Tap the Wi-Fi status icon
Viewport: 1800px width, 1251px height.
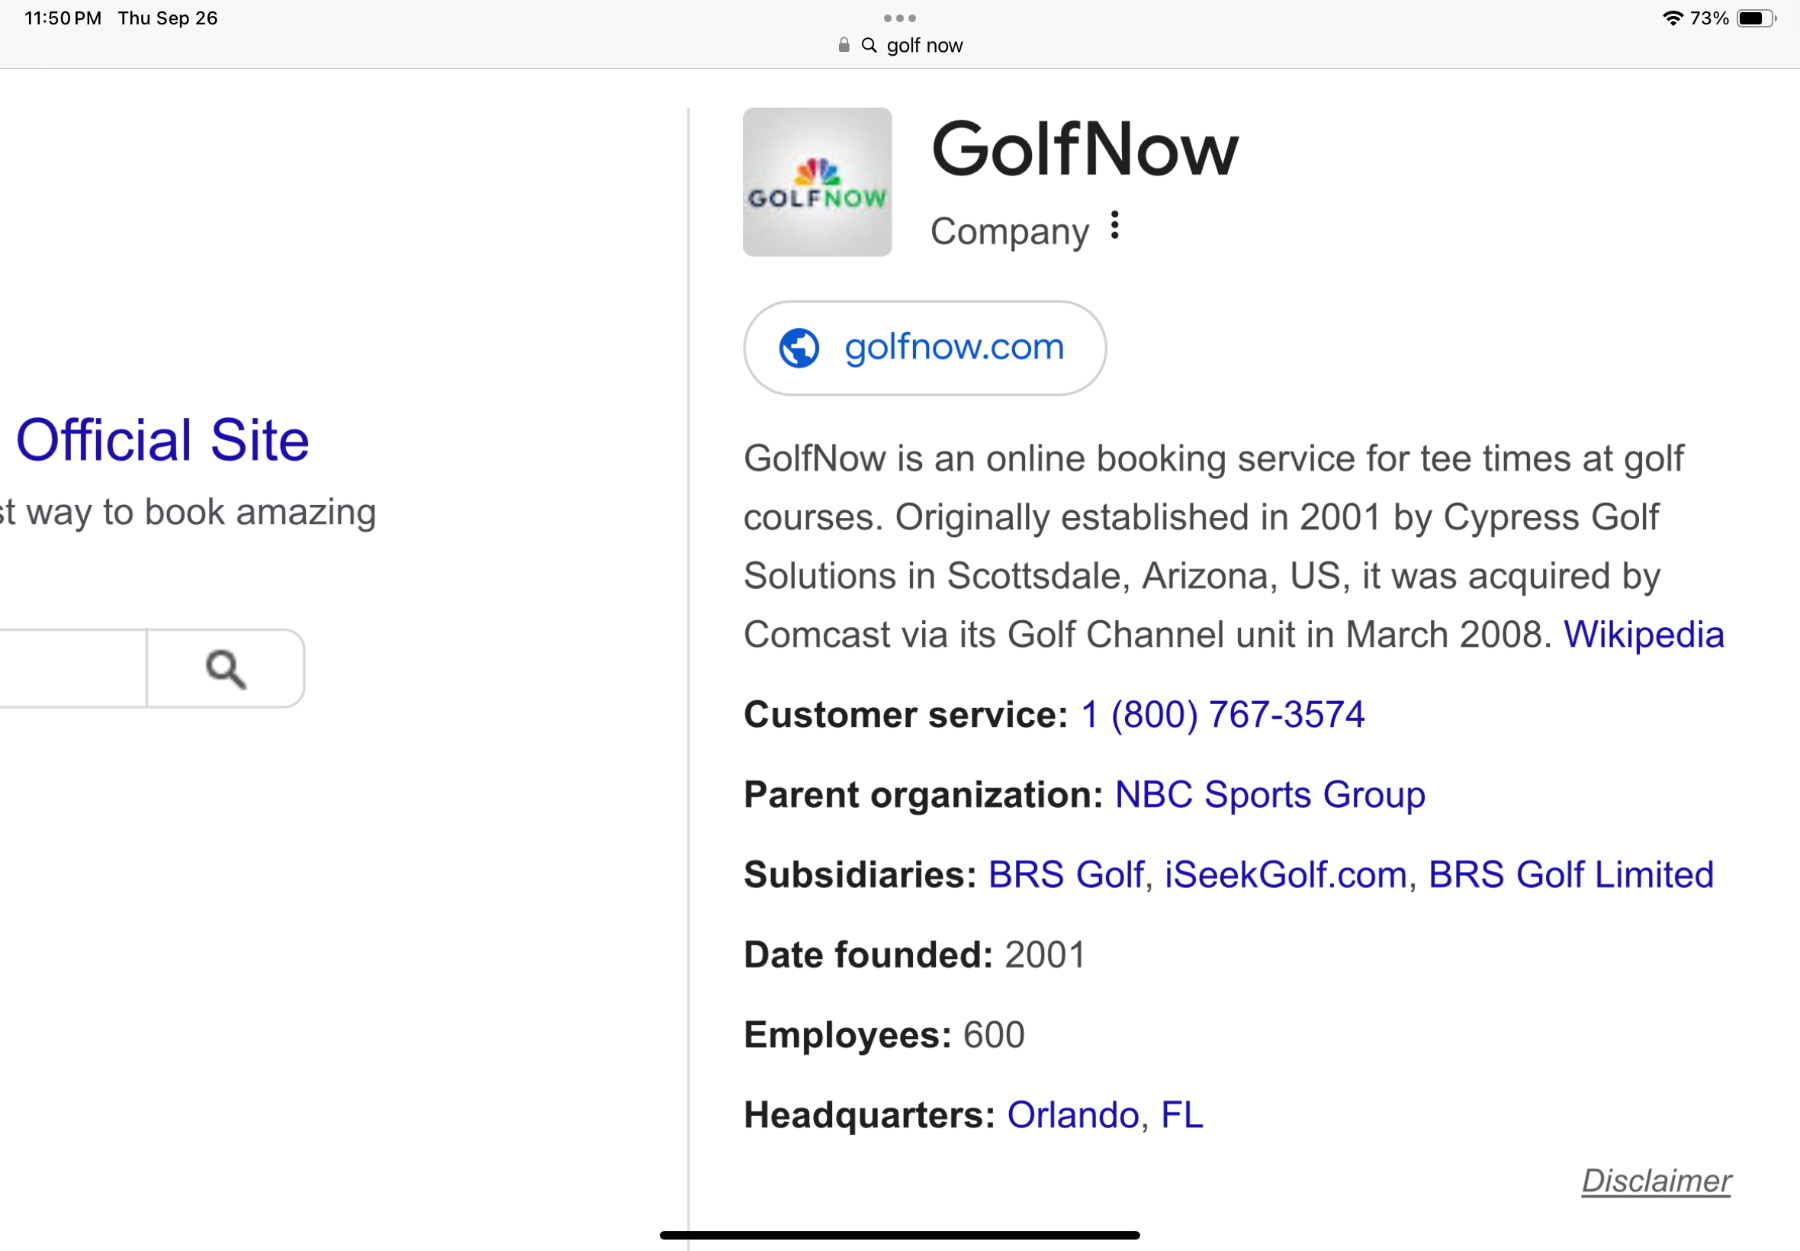[1671, 18]
